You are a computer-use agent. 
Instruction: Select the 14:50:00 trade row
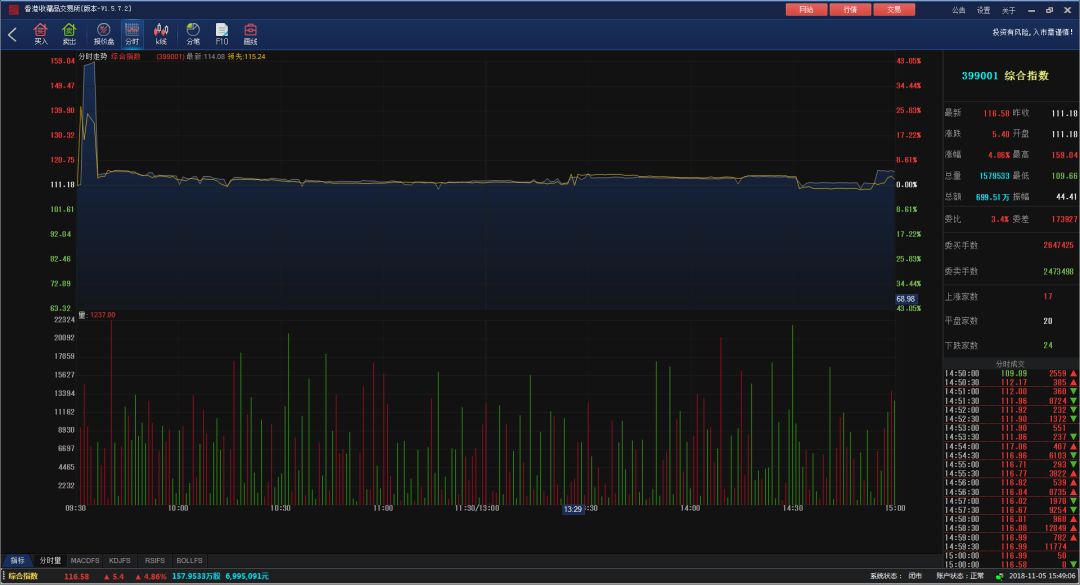coord(1010,373)
